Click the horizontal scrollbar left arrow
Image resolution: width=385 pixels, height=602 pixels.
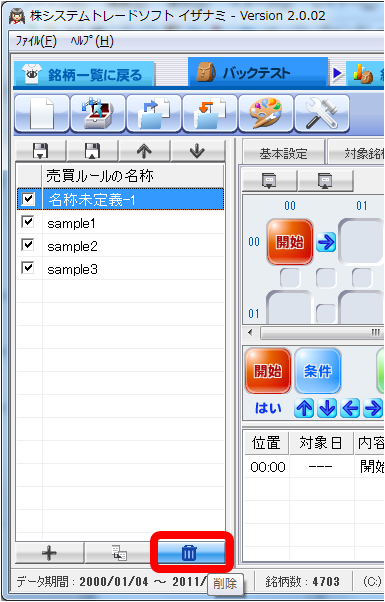pyautogui.click(x=250, y=332)
